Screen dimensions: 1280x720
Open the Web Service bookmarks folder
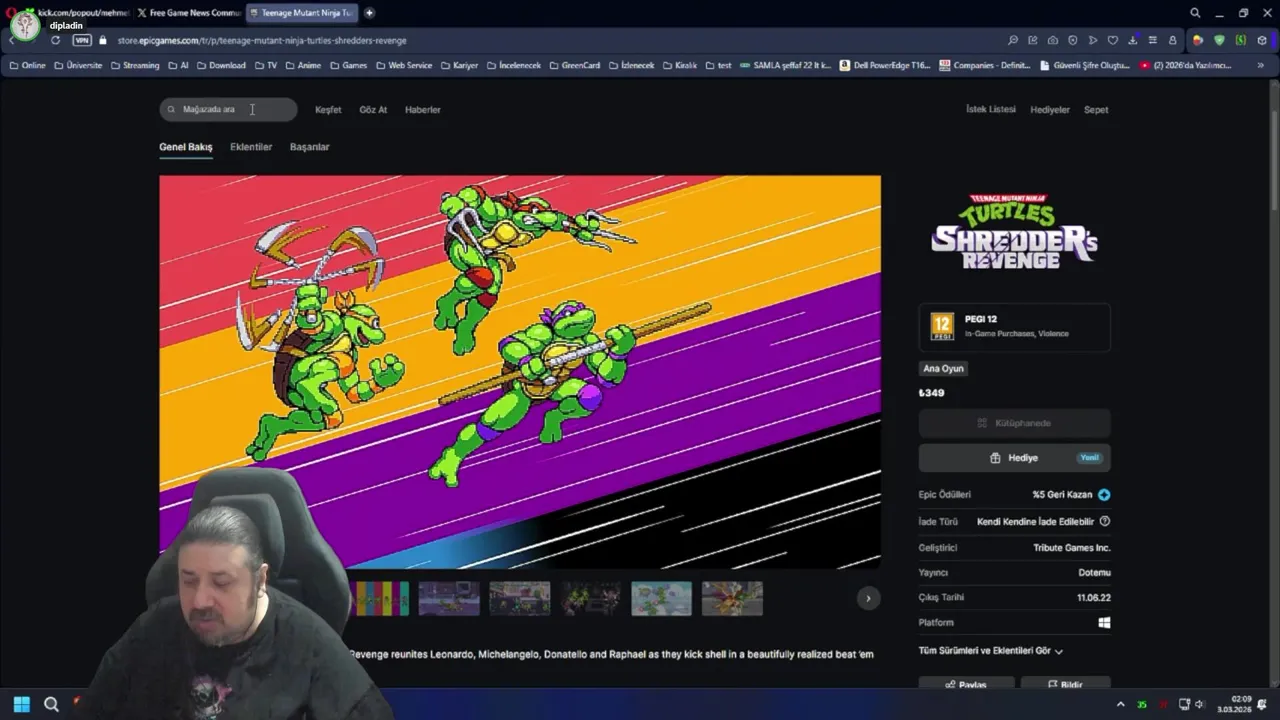pyautogui.click(x=404, y=65)
